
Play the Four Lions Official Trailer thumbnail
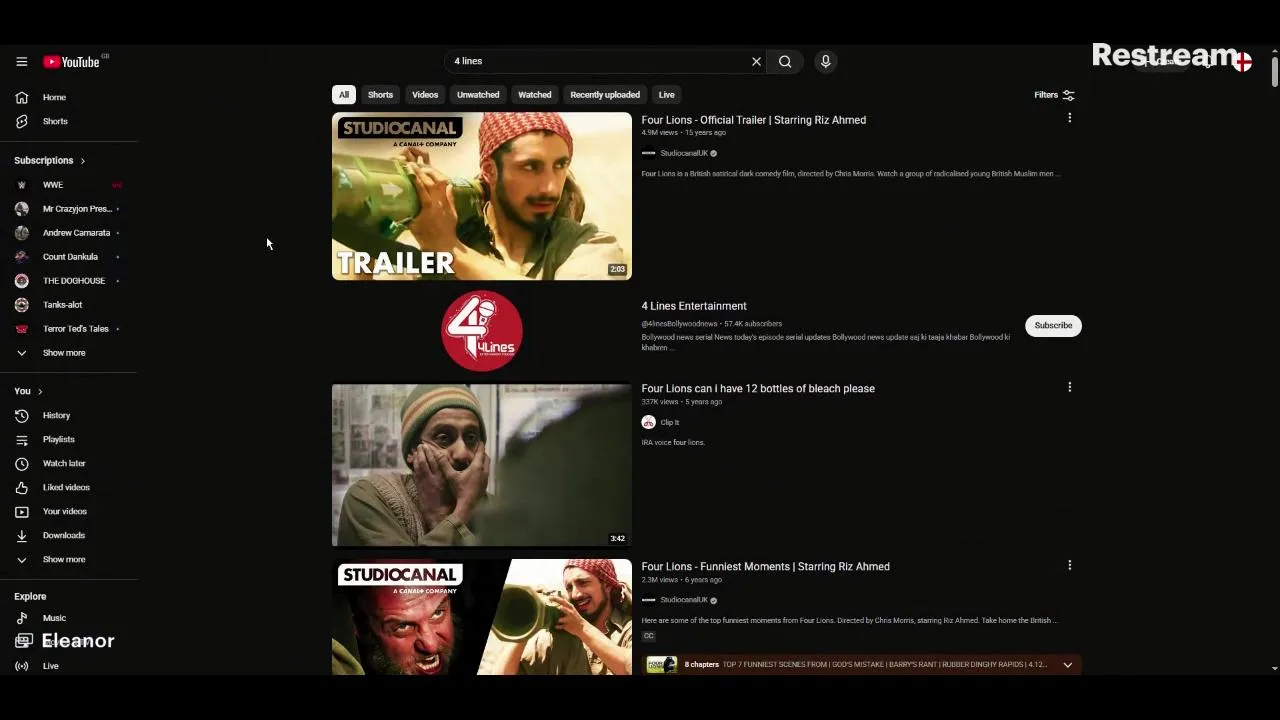tap(482, 196)
